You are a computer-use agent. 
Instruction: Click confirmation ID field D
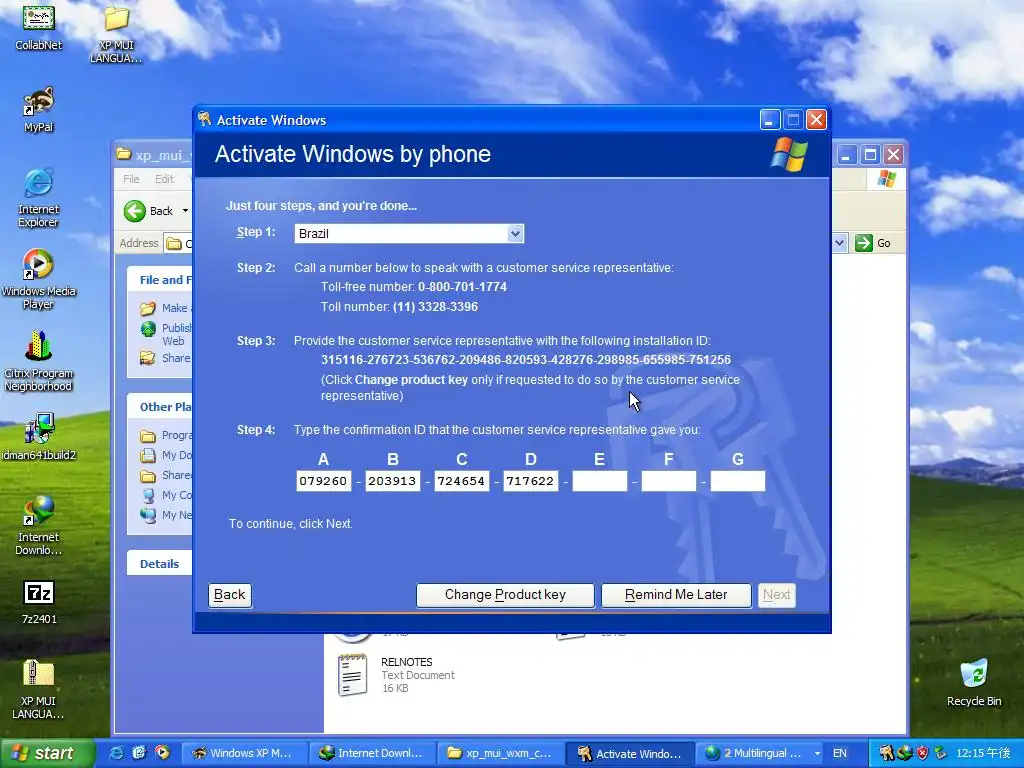coord(530,481)
